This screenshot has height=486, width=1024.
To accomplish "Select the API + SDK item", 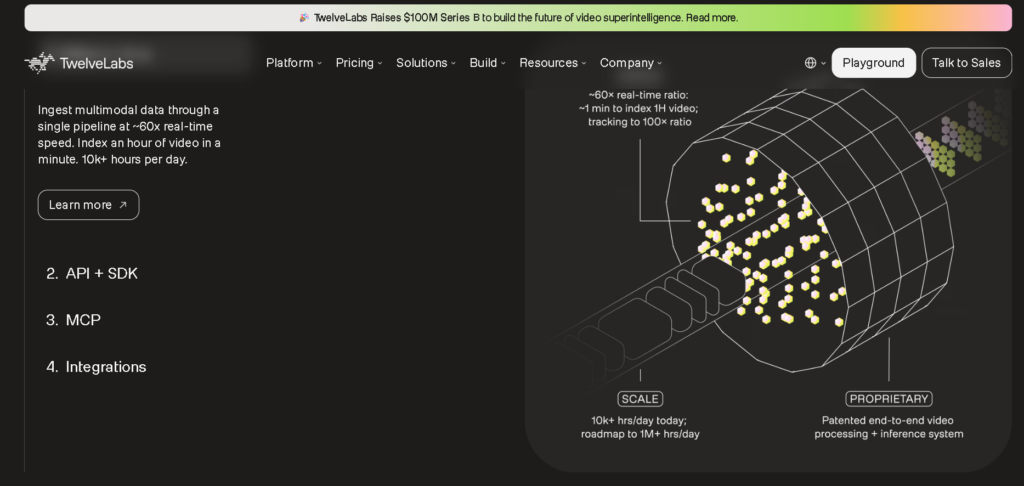I will coord(92,273).
